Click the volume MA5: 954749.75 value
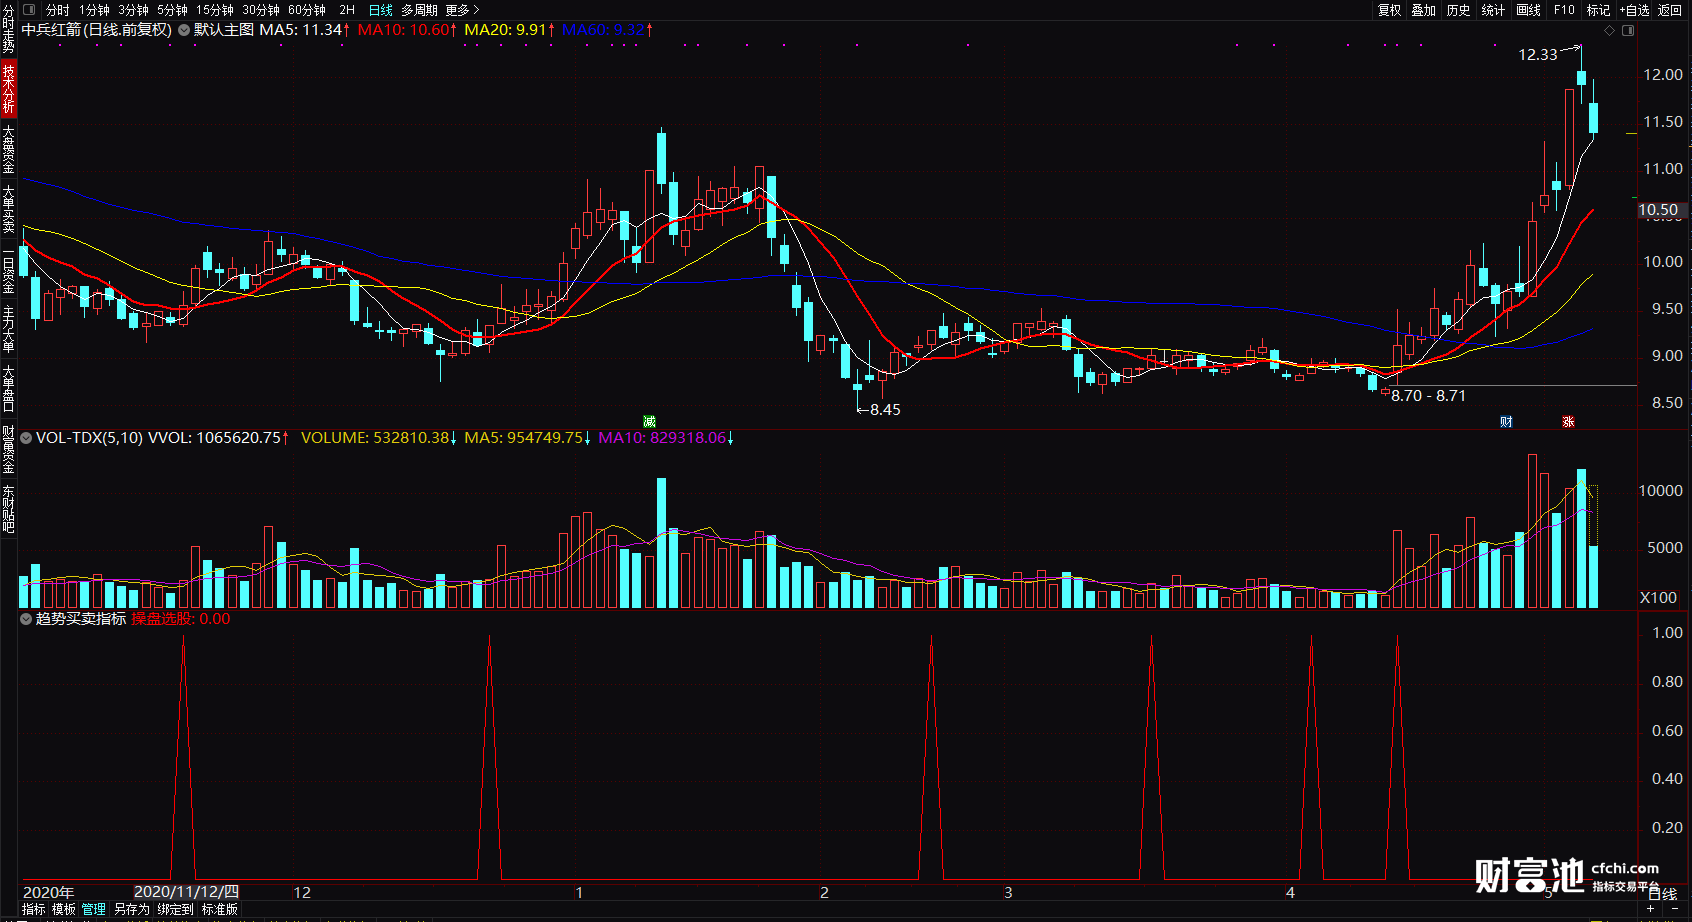 tap(528, 438)
